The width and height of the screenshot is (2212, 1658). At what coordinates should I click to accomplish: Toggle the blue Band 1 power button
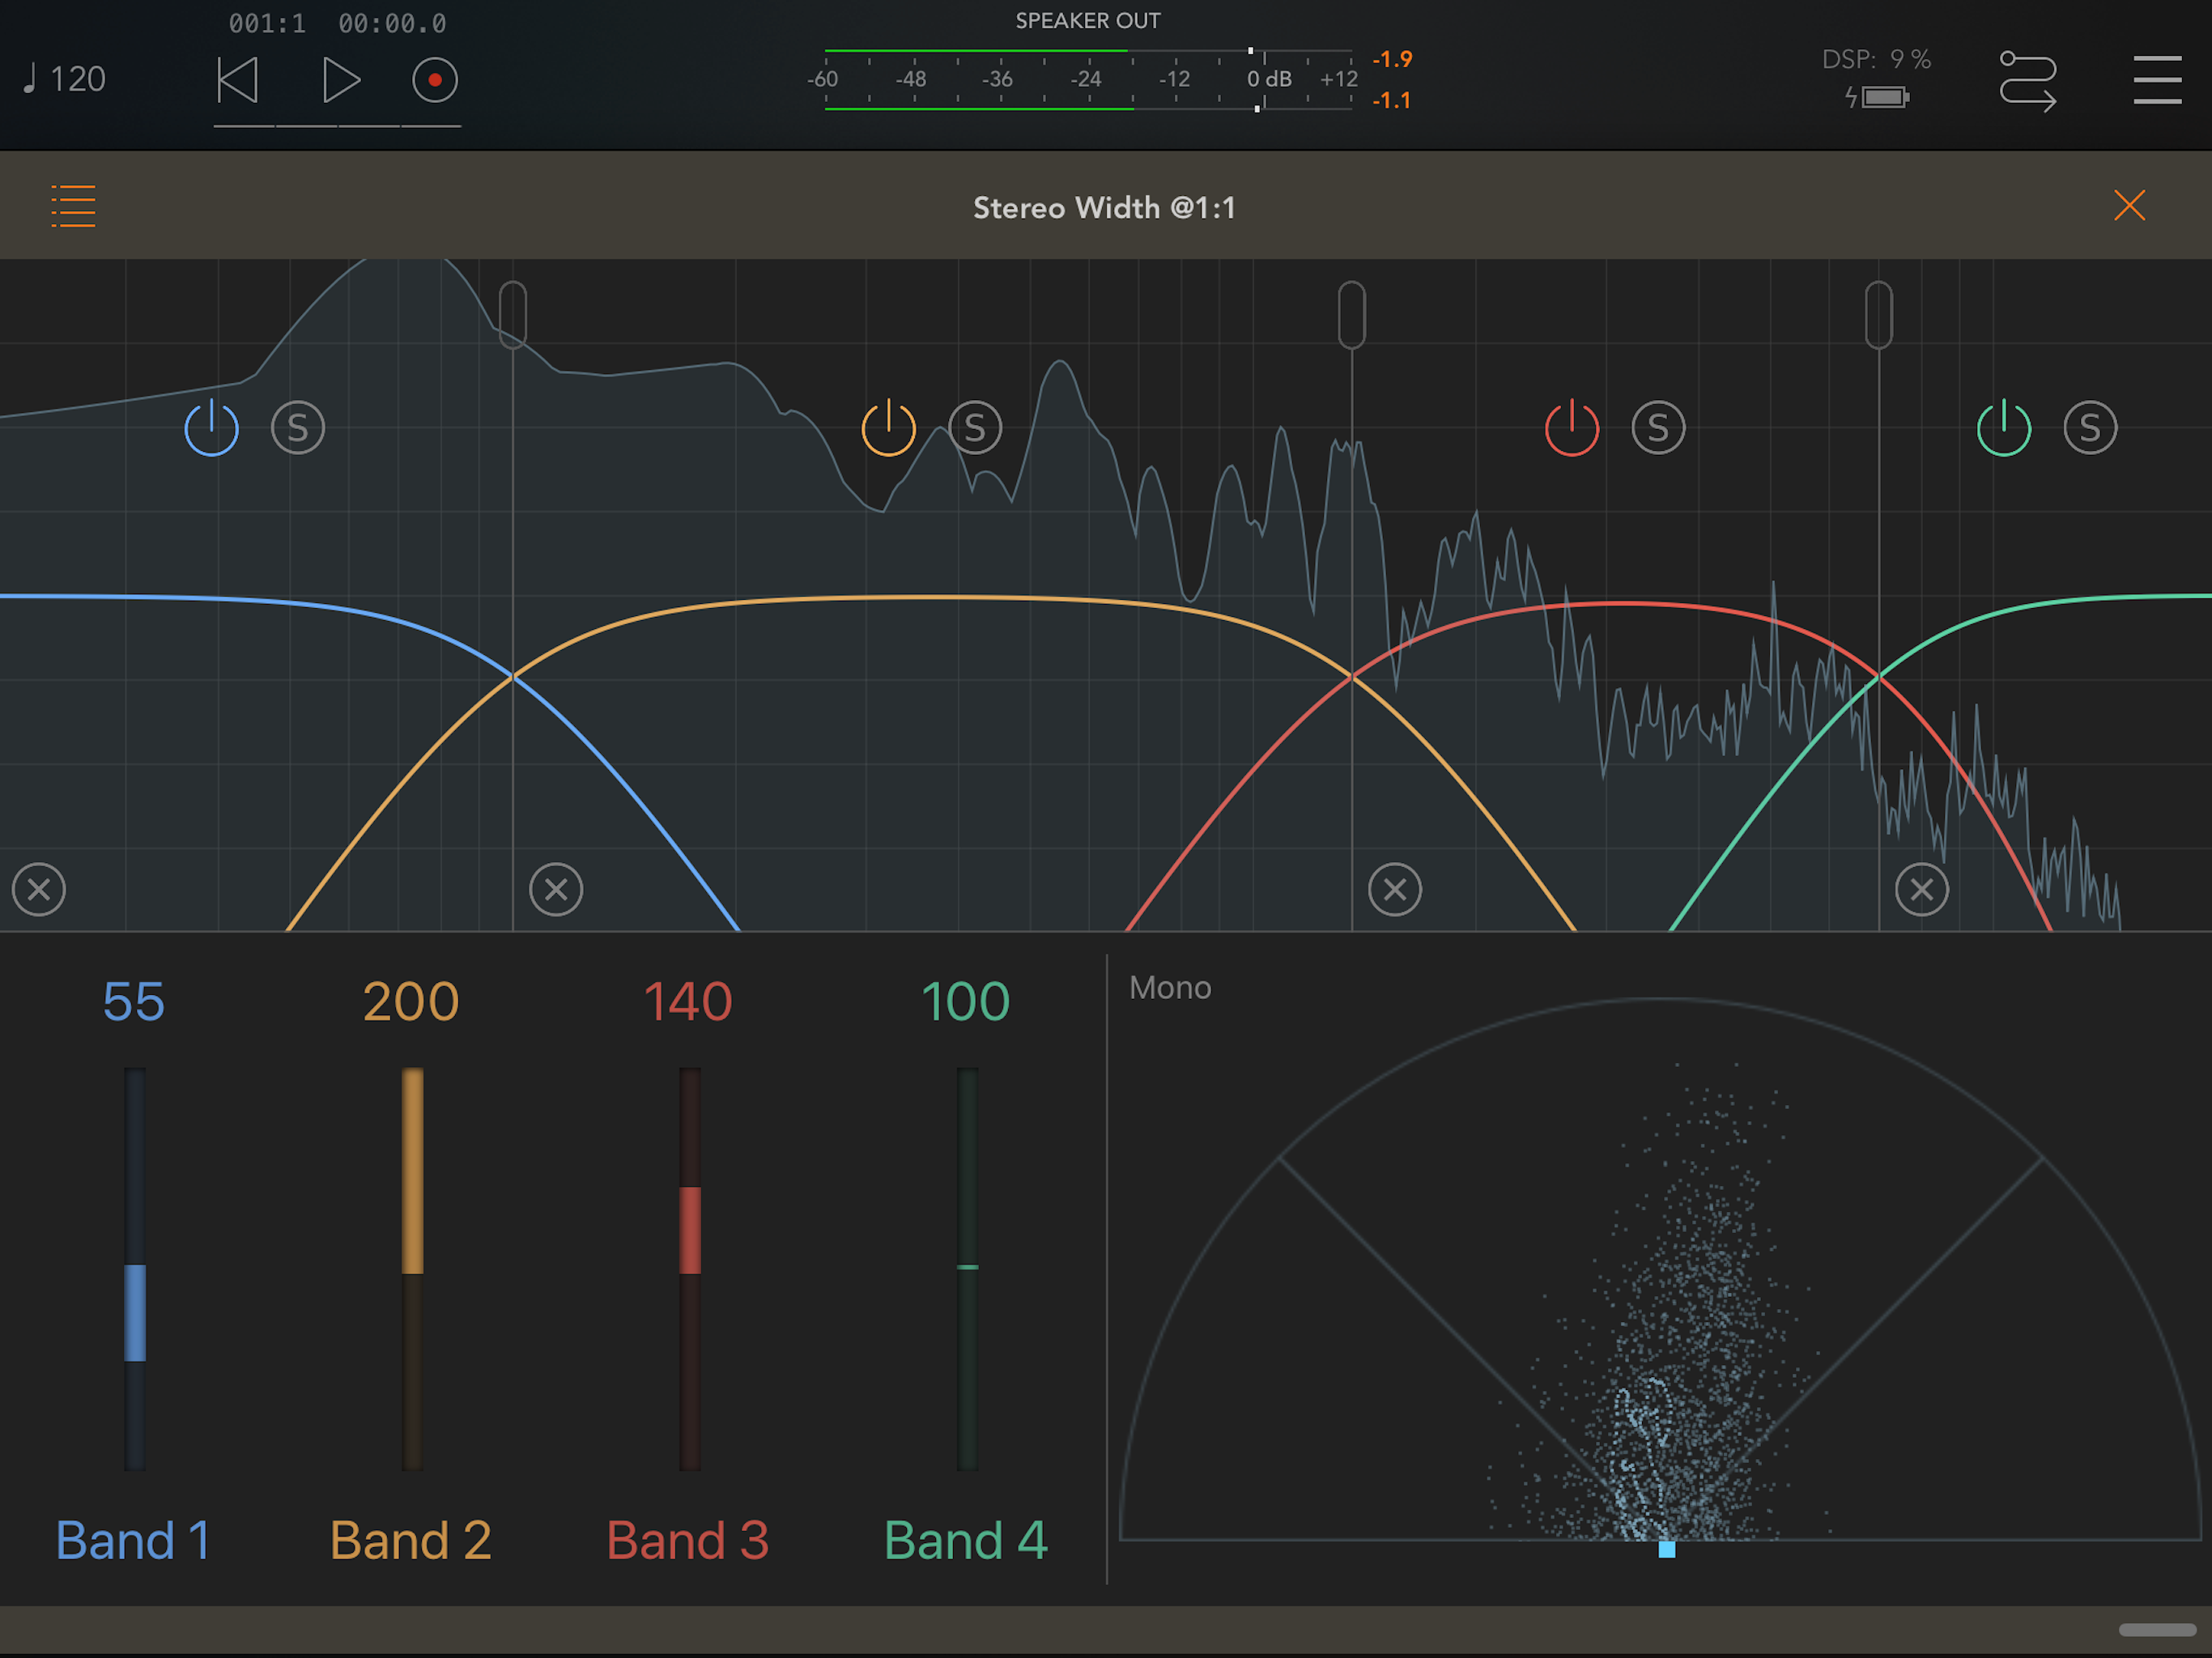(x=212, y=428)
